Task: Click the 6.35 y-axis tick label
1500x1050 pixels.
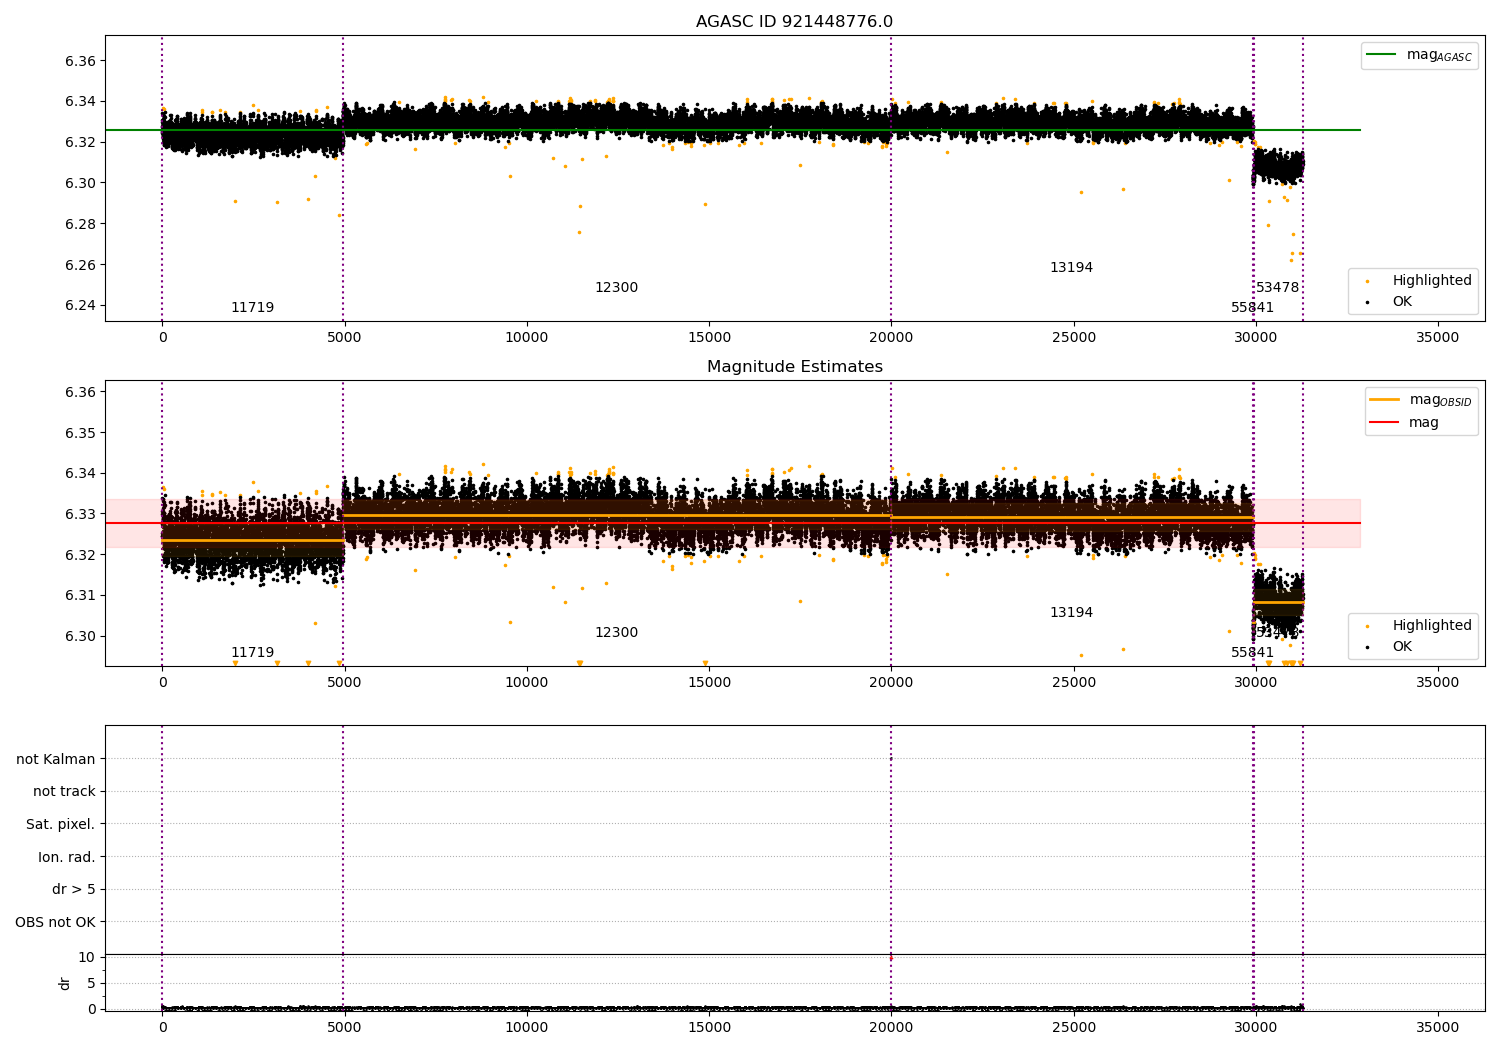Action: pos(81,433)
